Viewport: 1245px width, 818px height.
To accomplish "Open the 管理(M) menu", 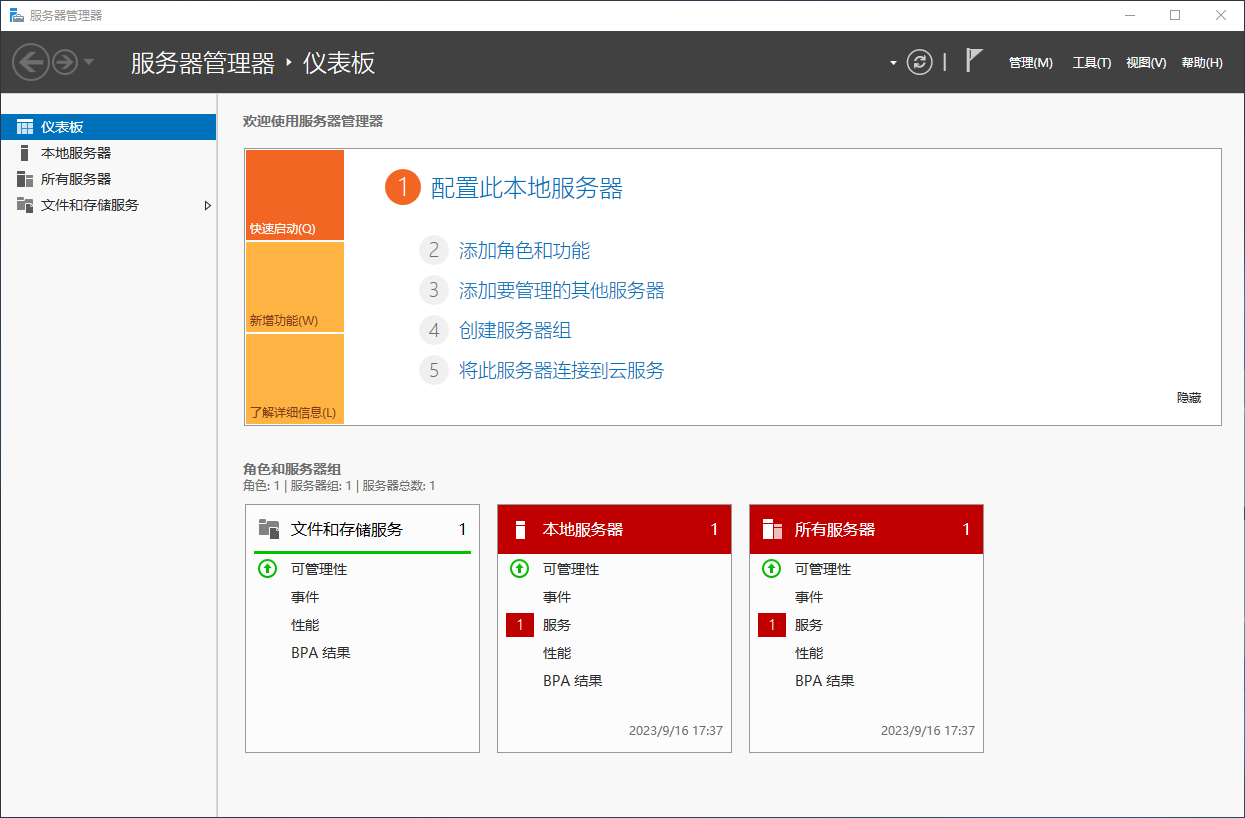I will (x=1030, y=62).
